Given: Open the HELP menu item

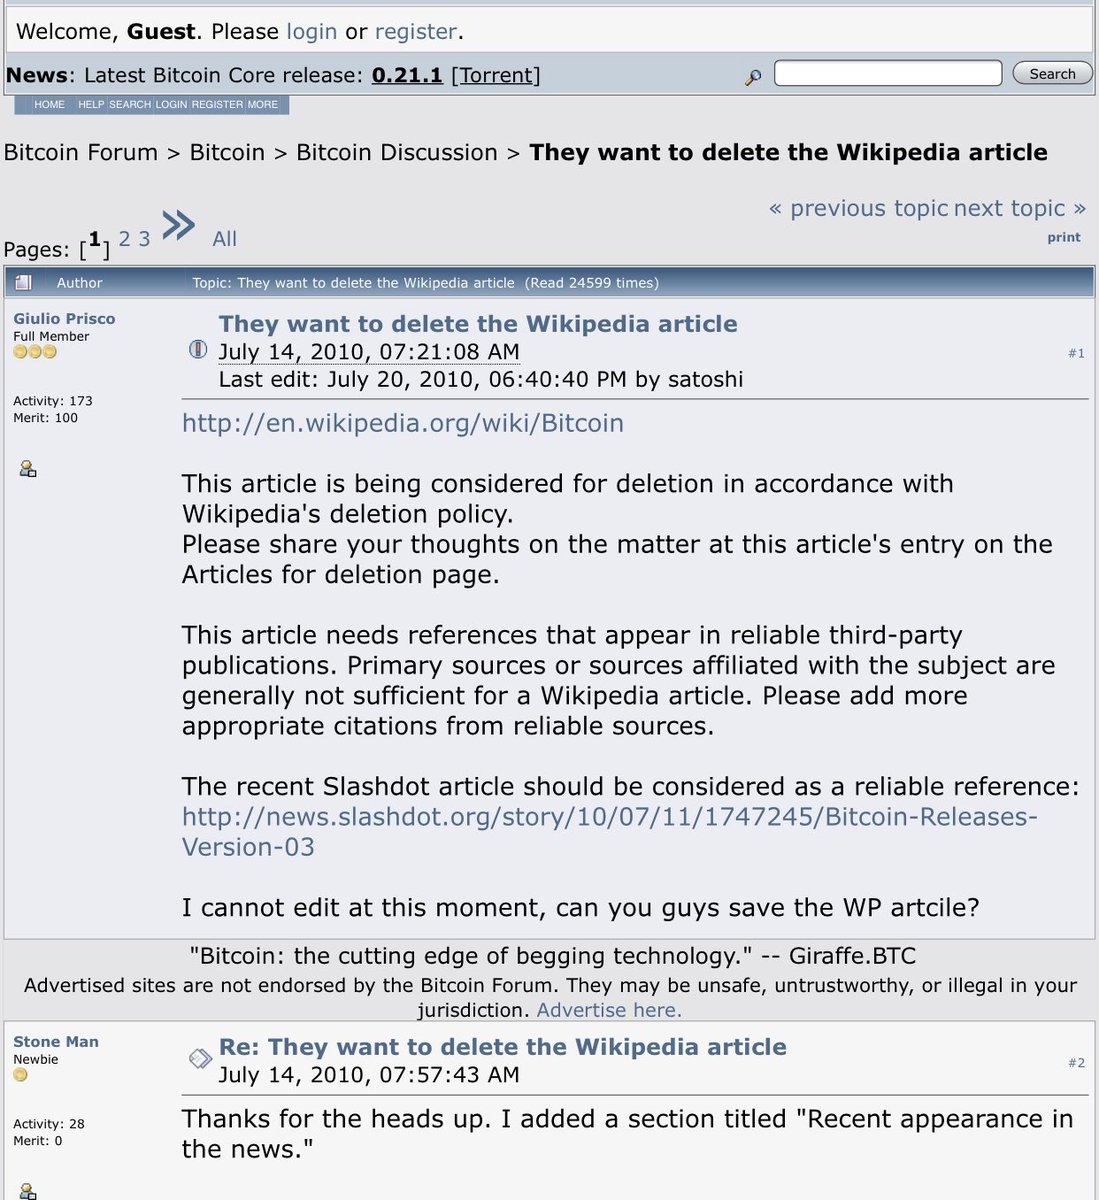Looking at the screenshot, I should [91, 104].
